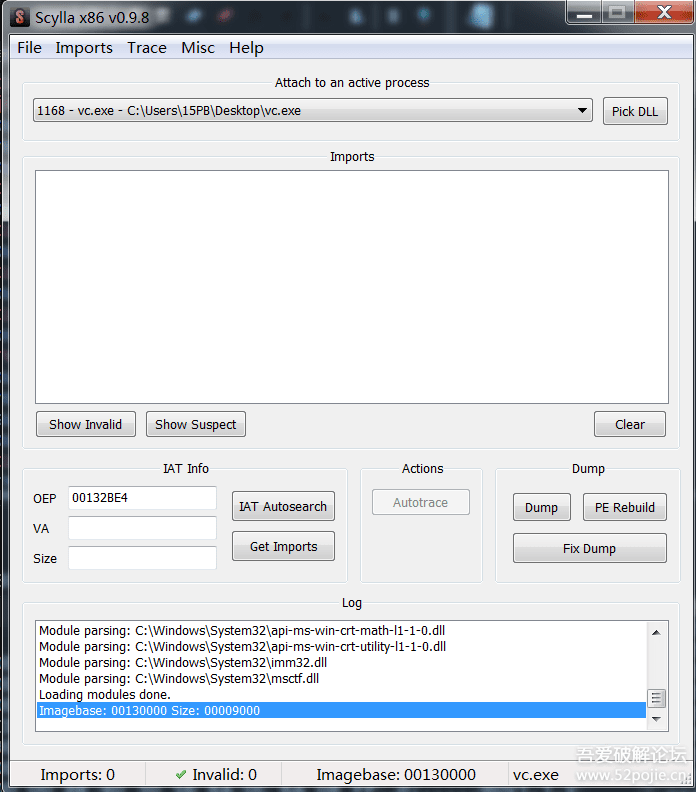Viewport: 696px width, 792px height.
Task: Click the Scylla app icon in title bar
Action: coord(20,17)
